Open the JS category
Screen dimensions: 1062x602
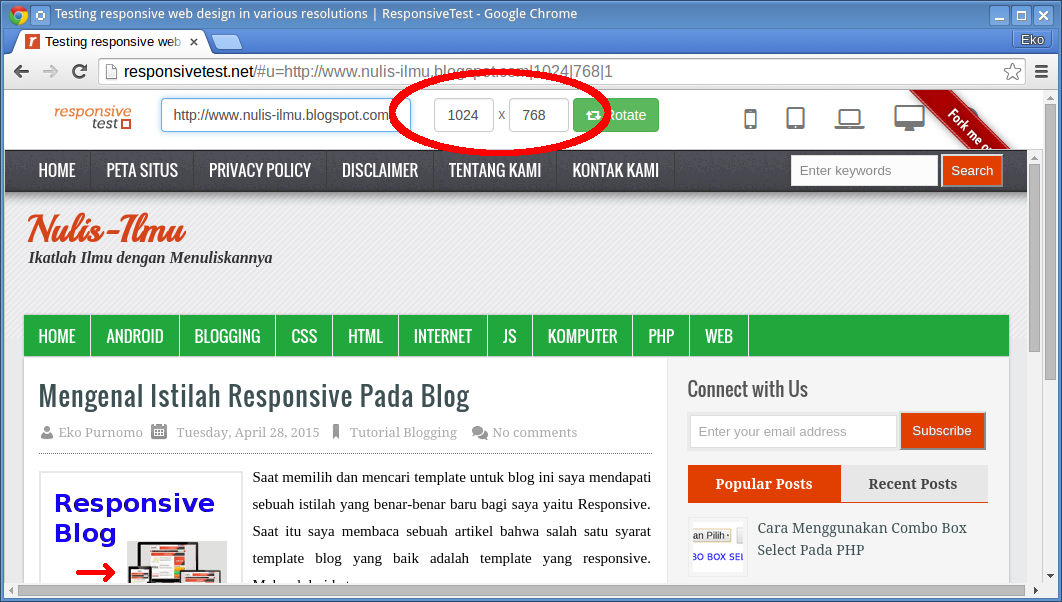point(510,336)
